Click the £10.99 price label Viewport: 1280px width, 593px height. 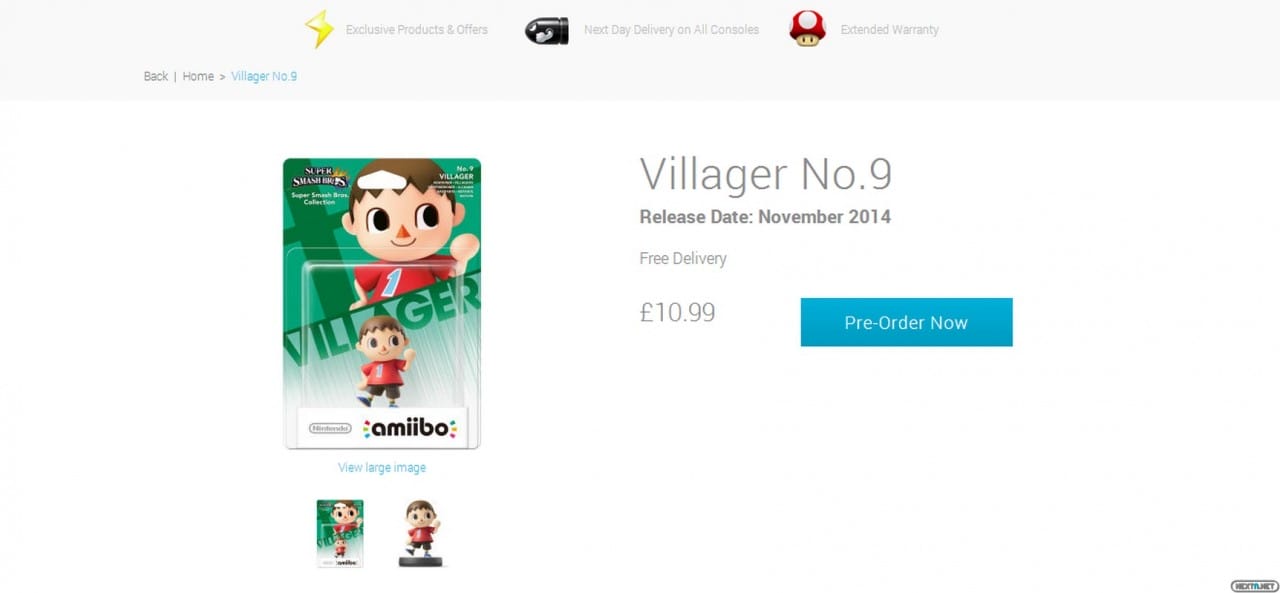[678, 312]
